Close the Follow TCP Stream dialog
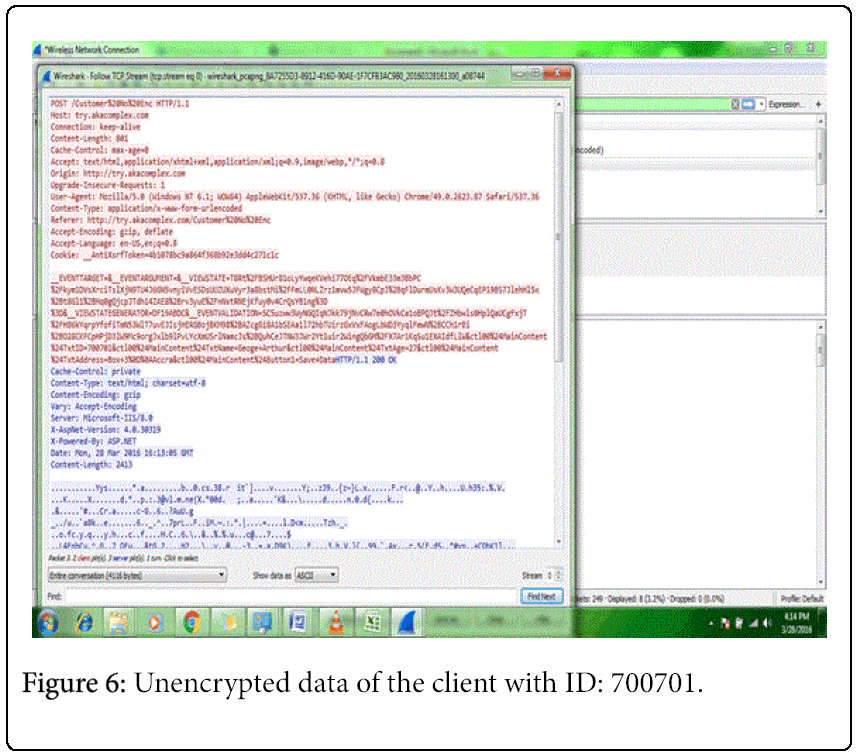 pos(563,75)
